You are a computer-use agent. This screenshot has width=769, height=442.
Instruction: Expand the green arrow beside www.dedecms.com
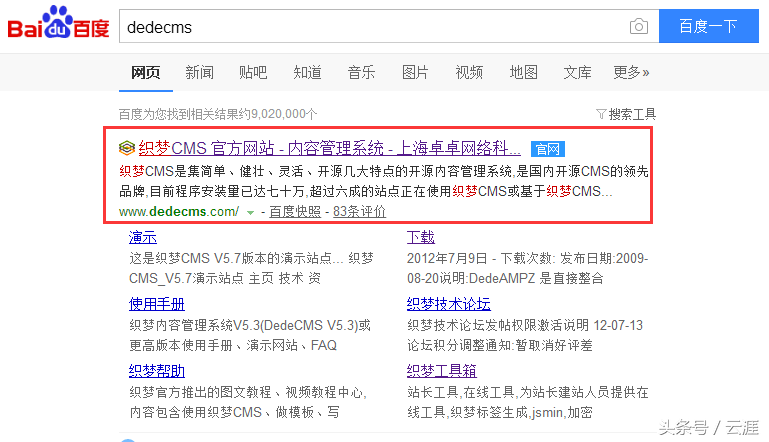click(x=250, y=212)
